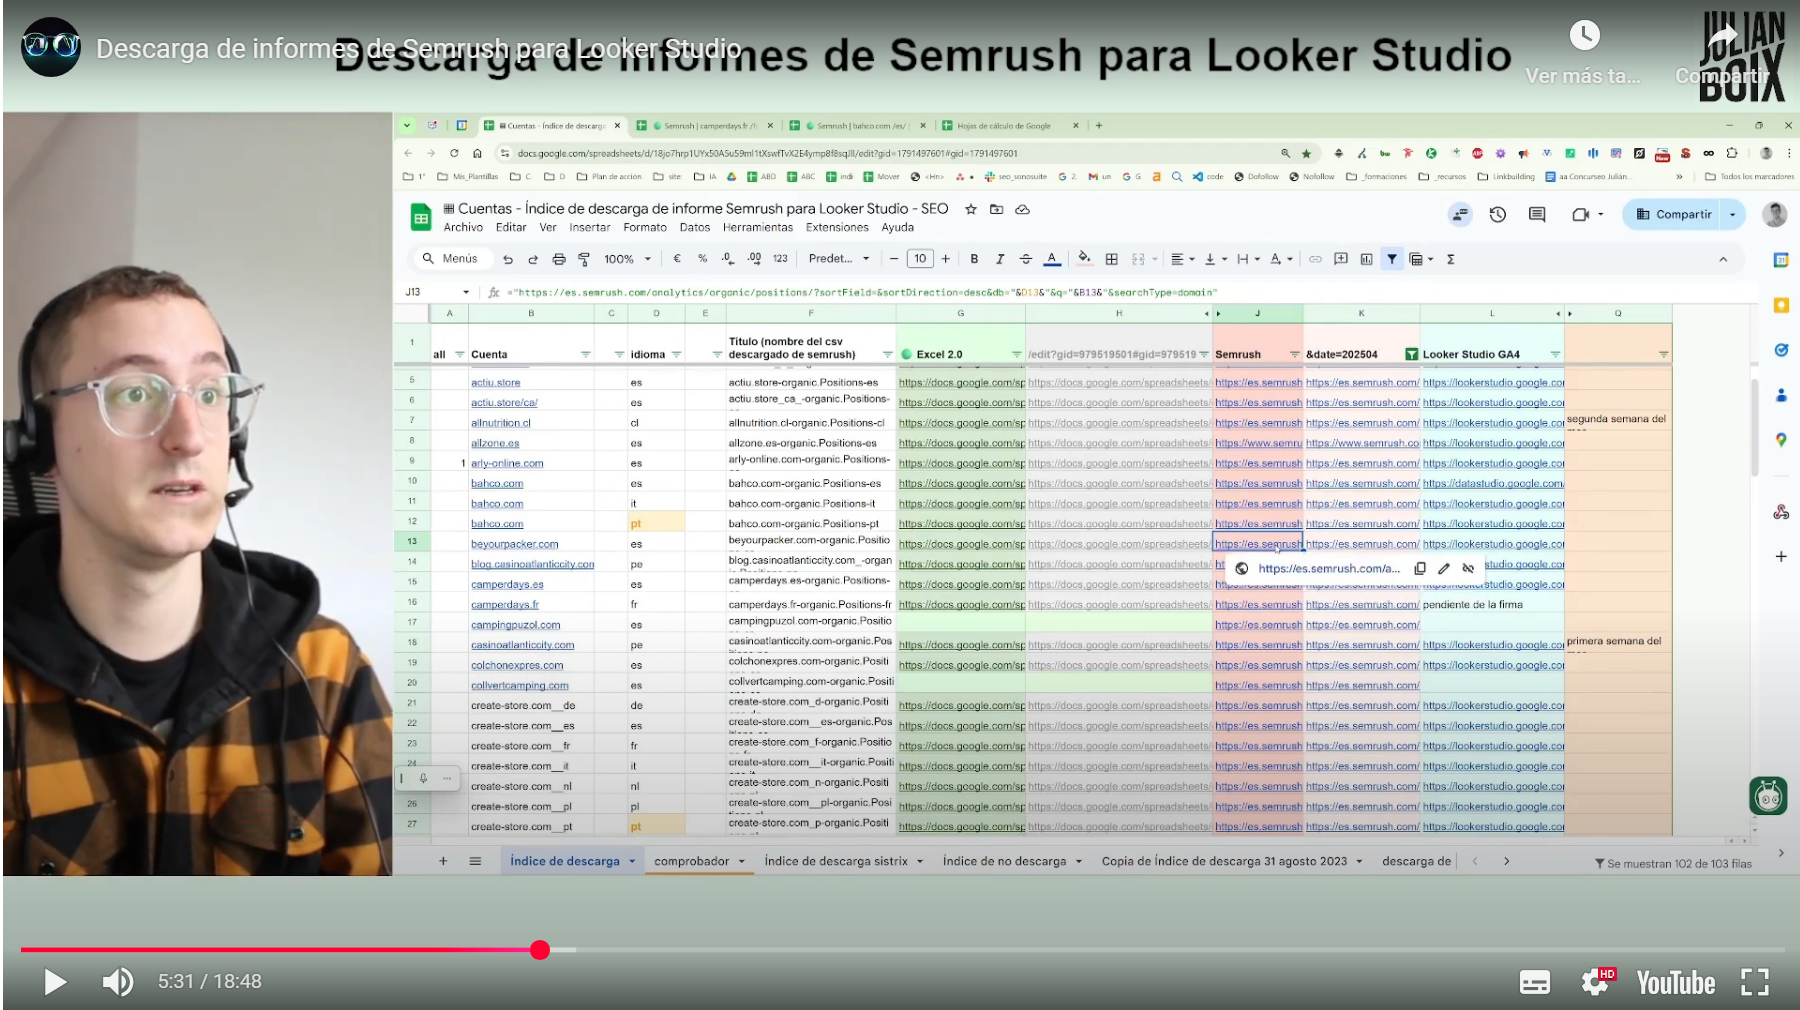Click the Move to folder icon
Image resolution: width=1800 pixels, height=1010 pixels.
(996, 209)
